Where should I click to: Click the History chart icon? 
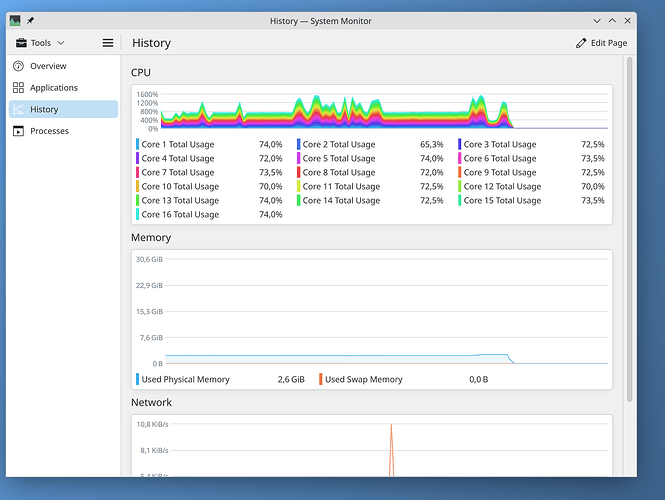click(18, 109)
